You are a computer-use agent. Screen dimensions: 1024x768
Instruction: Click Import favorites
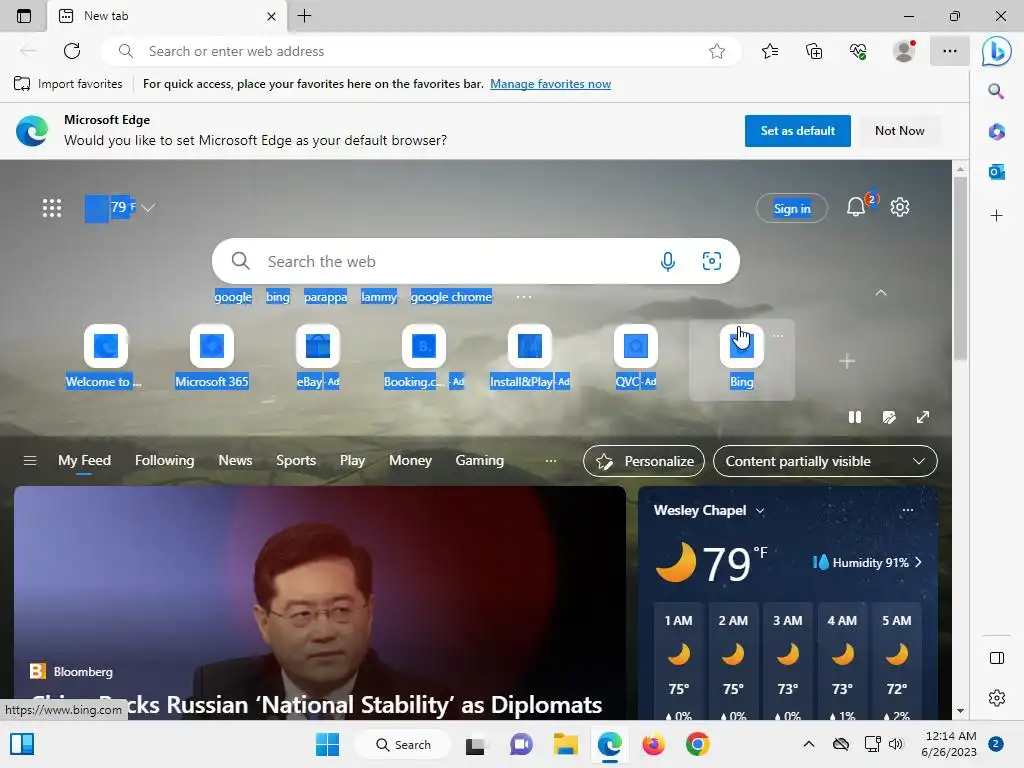coord(68,84)
